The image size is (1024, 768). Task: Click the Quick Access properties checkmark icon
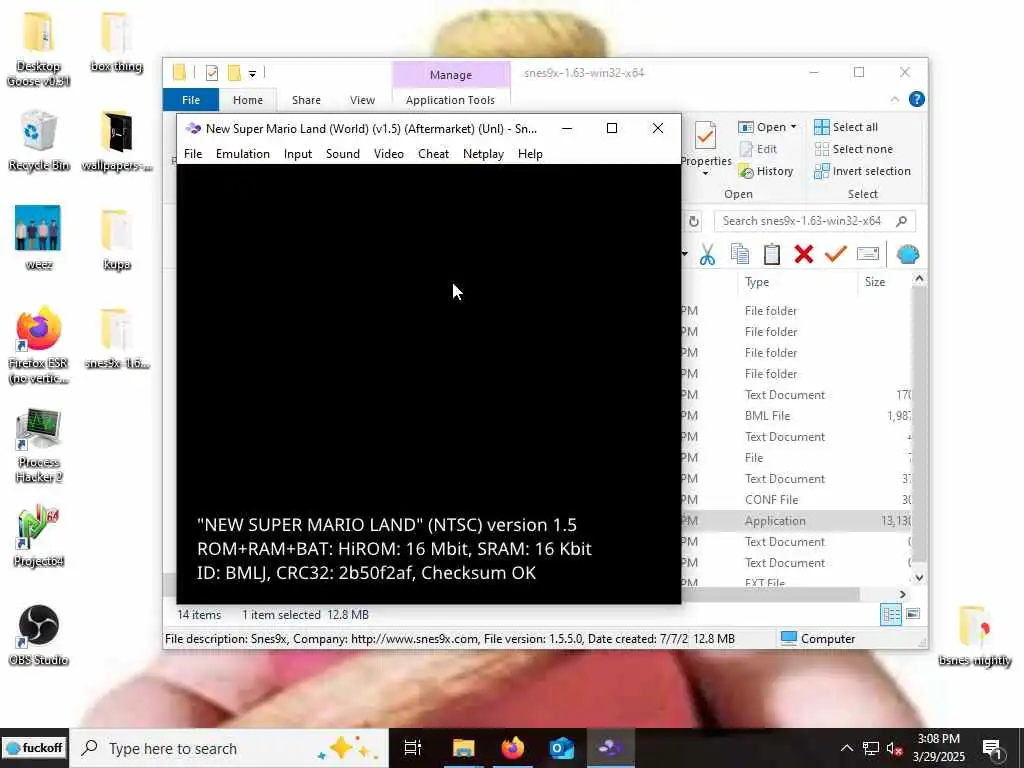point(212,73)
